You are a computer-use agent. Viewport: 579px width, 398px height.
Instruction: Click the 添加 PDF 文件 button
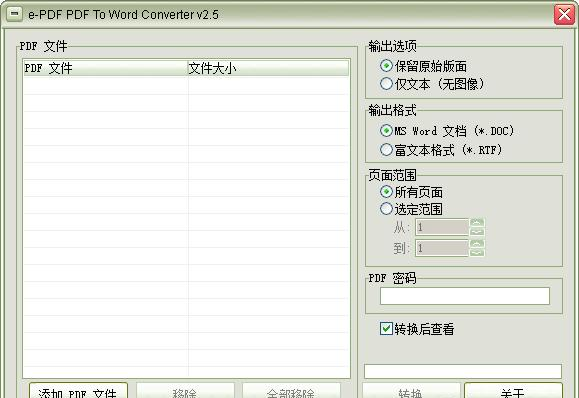[78, 391]
